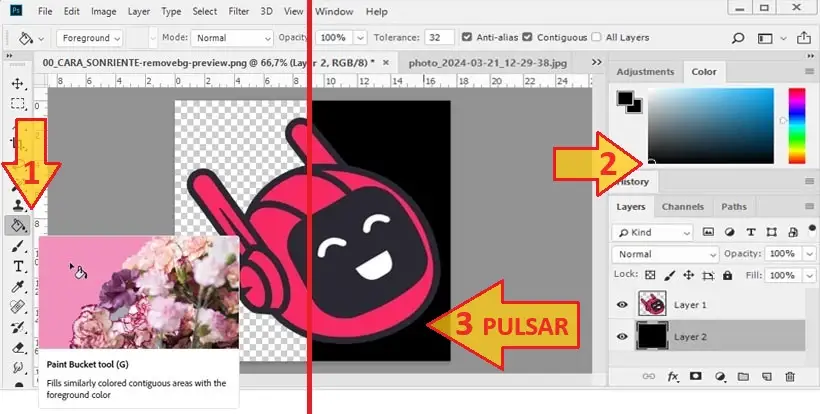Toggle lock transparent pixels
The height and width of the screenshot is (414, 820).
tap(650, 275)
